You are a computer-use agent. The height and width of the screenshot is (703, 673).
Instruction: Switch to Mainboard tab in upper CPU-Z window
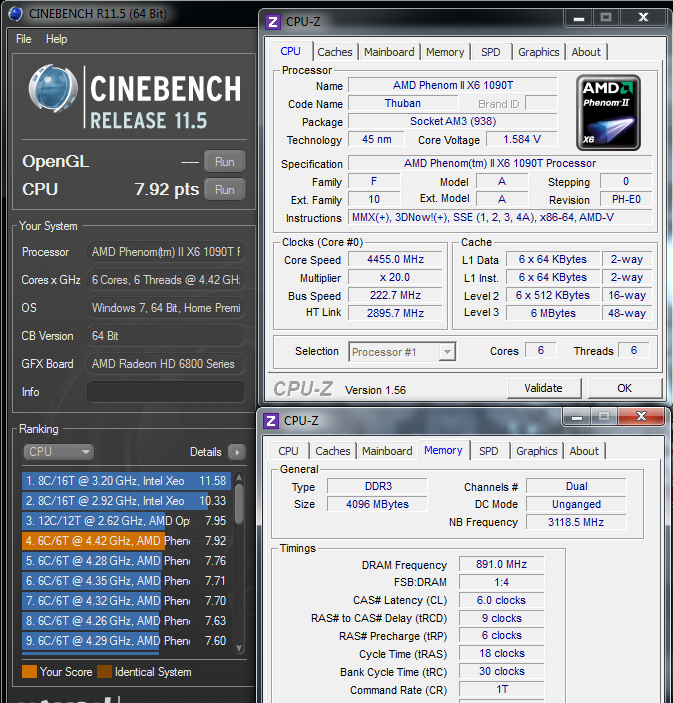click(x=389, y=52)
